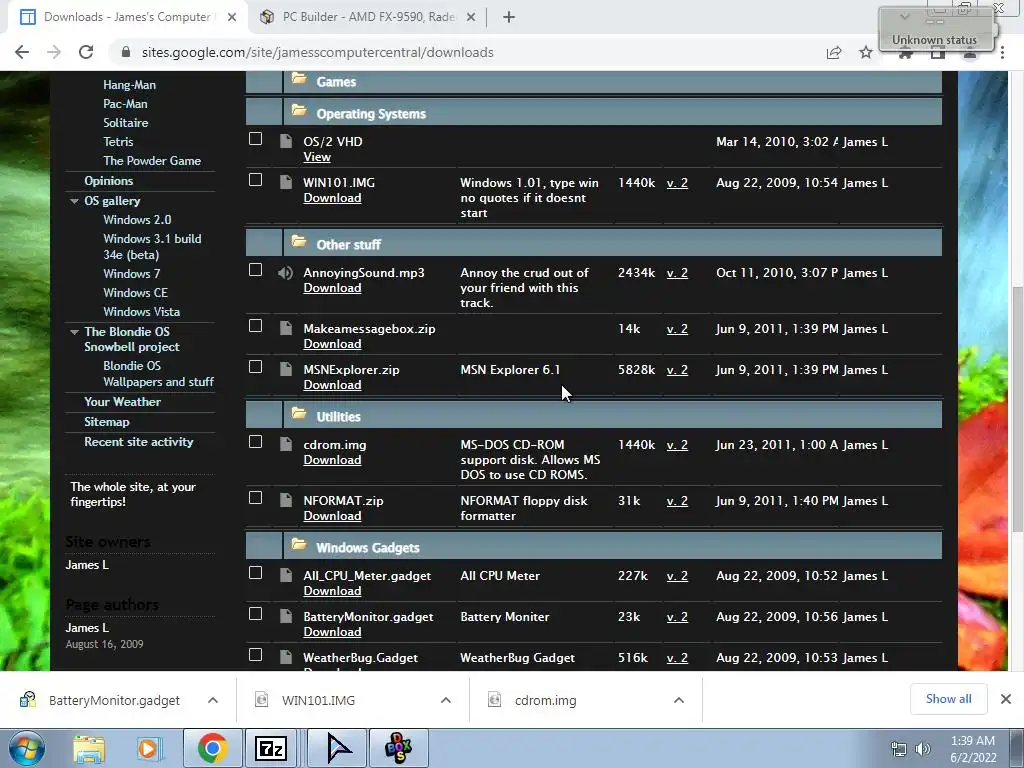Click Download under MSNExplorer.zip

(x=332, y=385)
